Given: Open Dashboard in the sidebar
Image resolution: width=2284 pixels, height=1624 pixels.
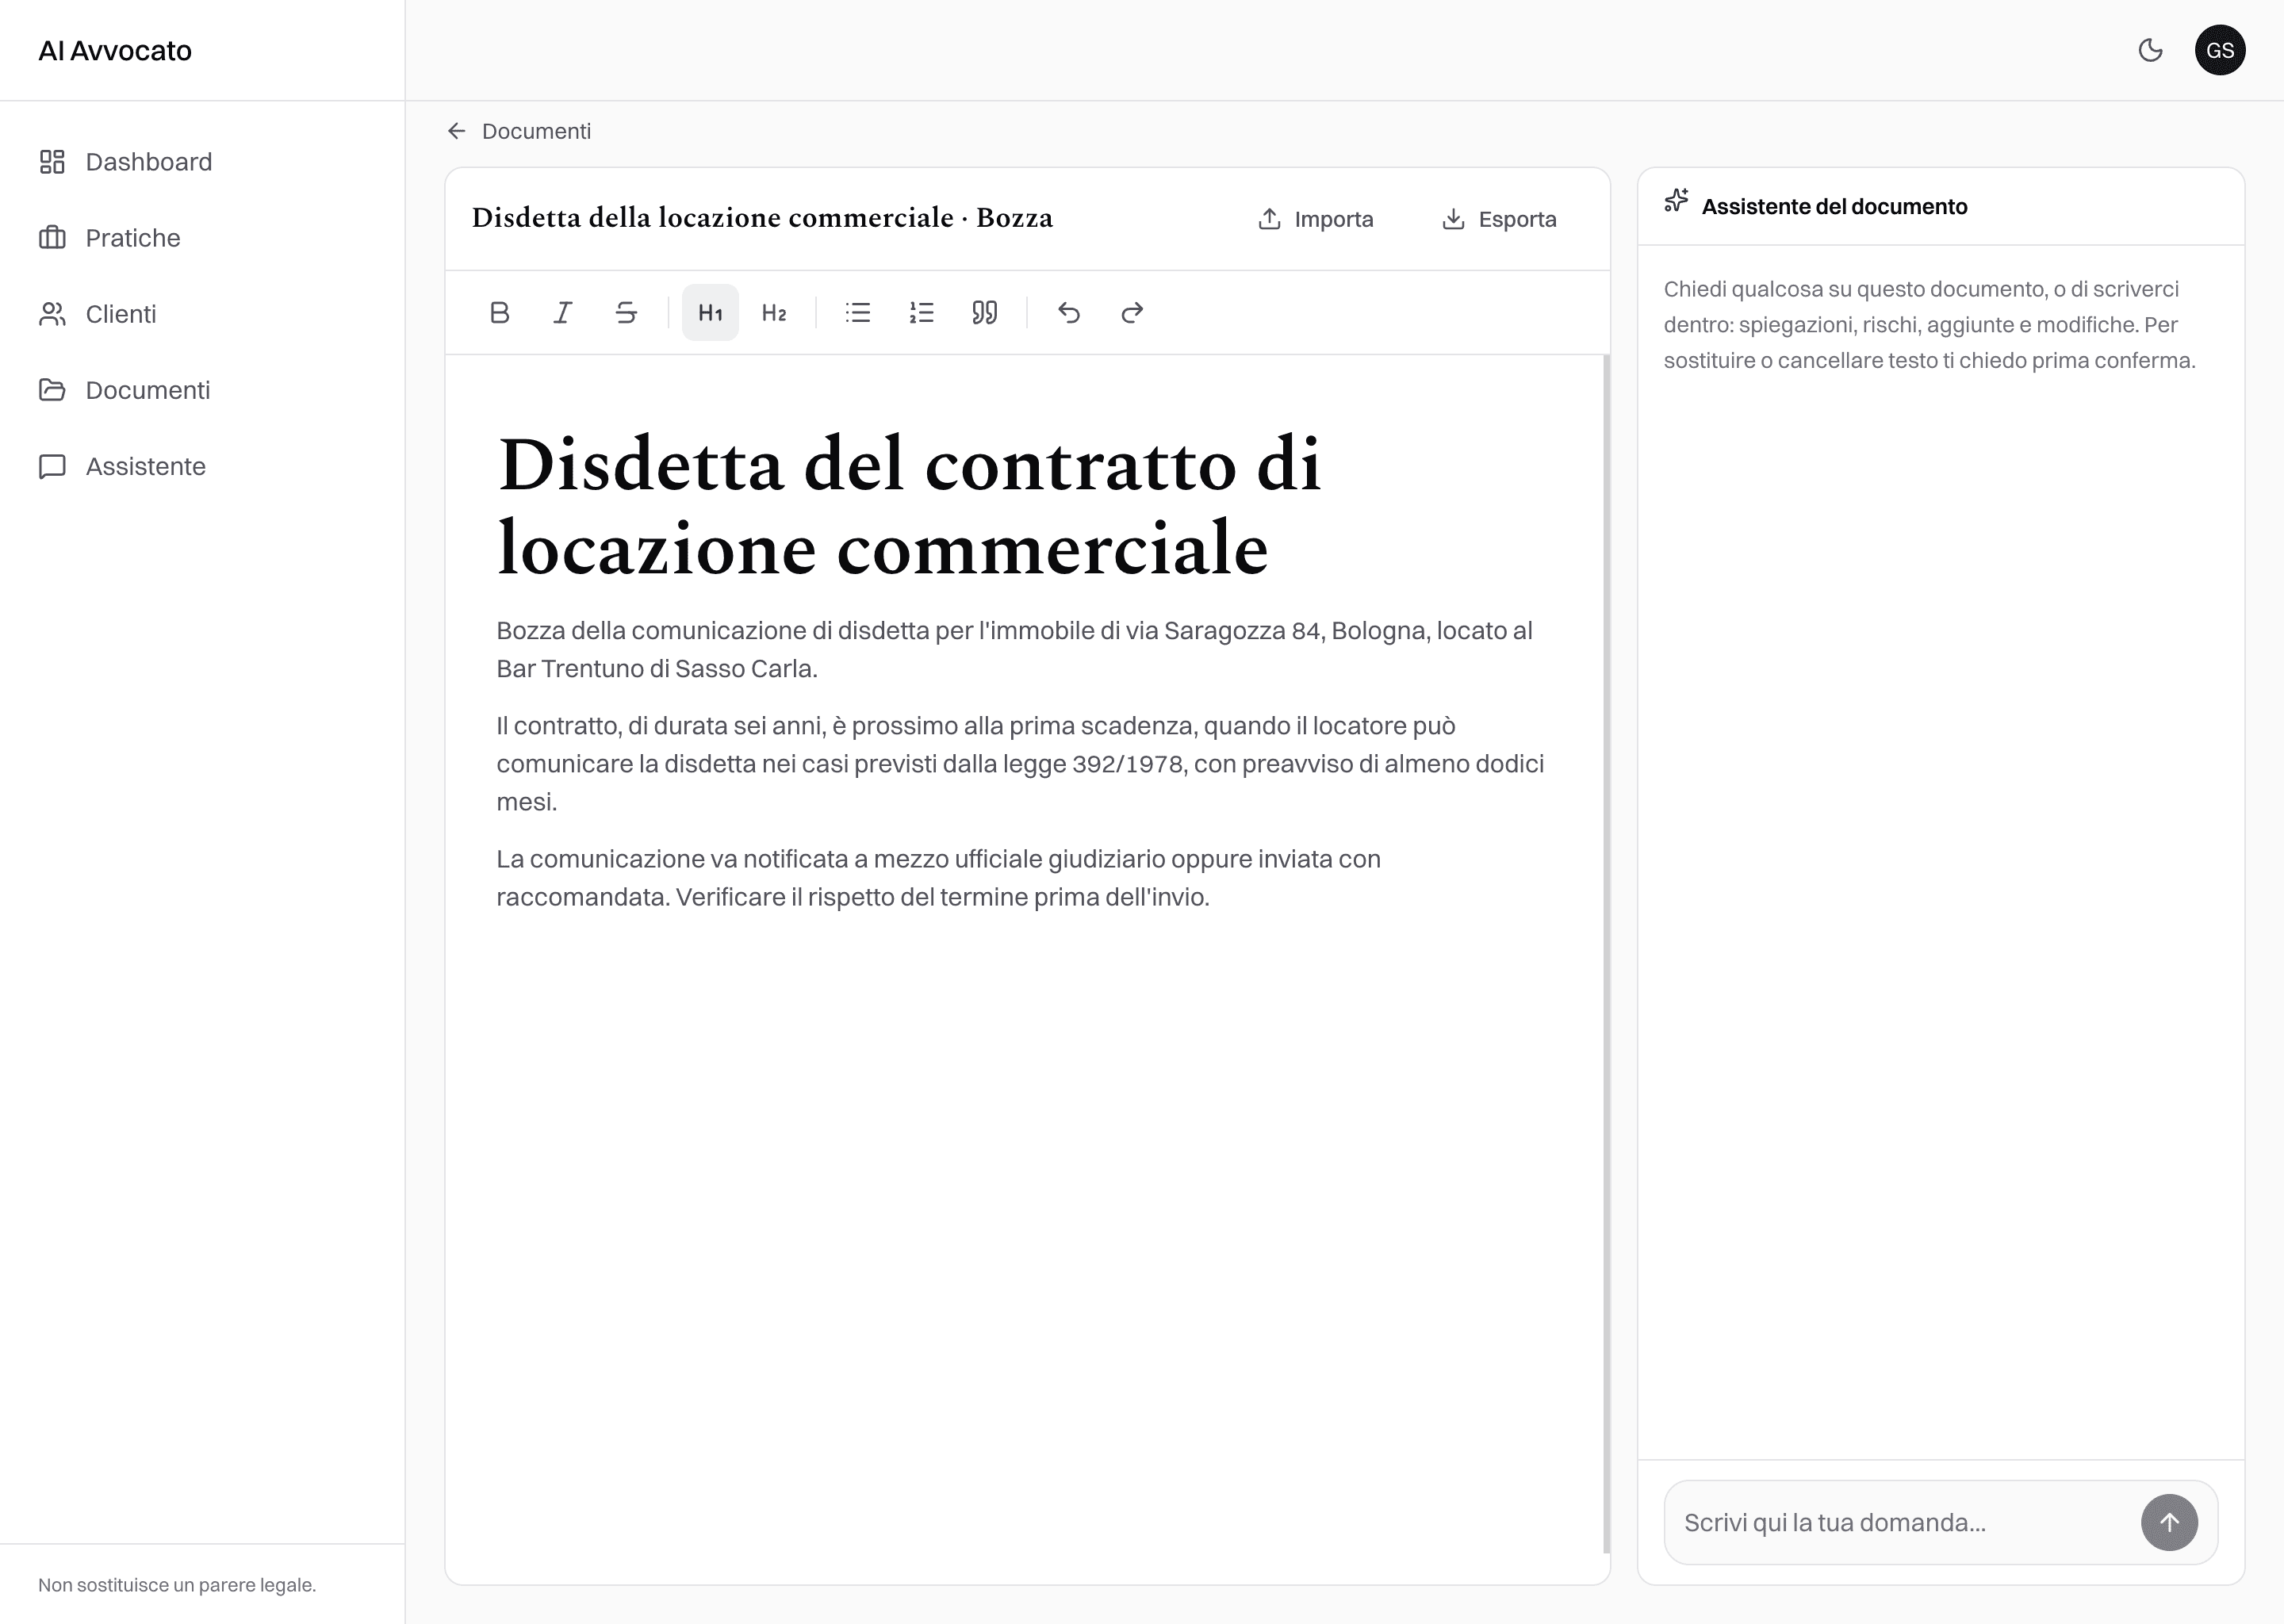Looking at the screenshot, I should [x=202, y=162].
